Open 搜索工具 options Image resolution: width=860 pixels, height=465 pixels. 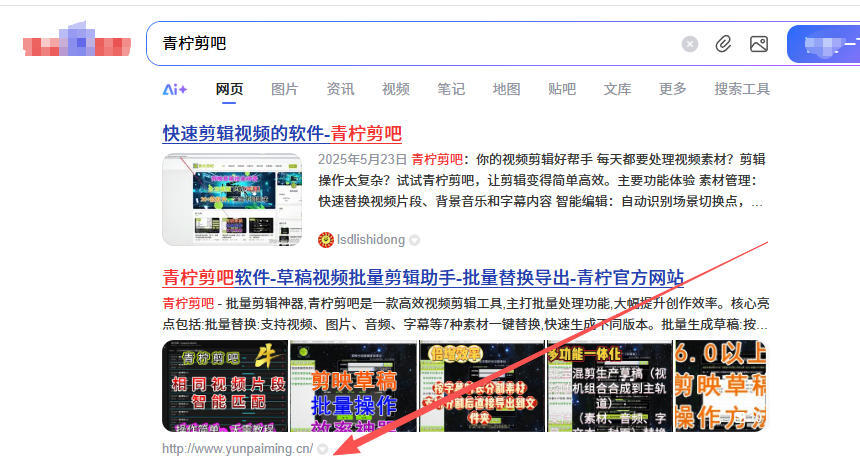[742, 89]
